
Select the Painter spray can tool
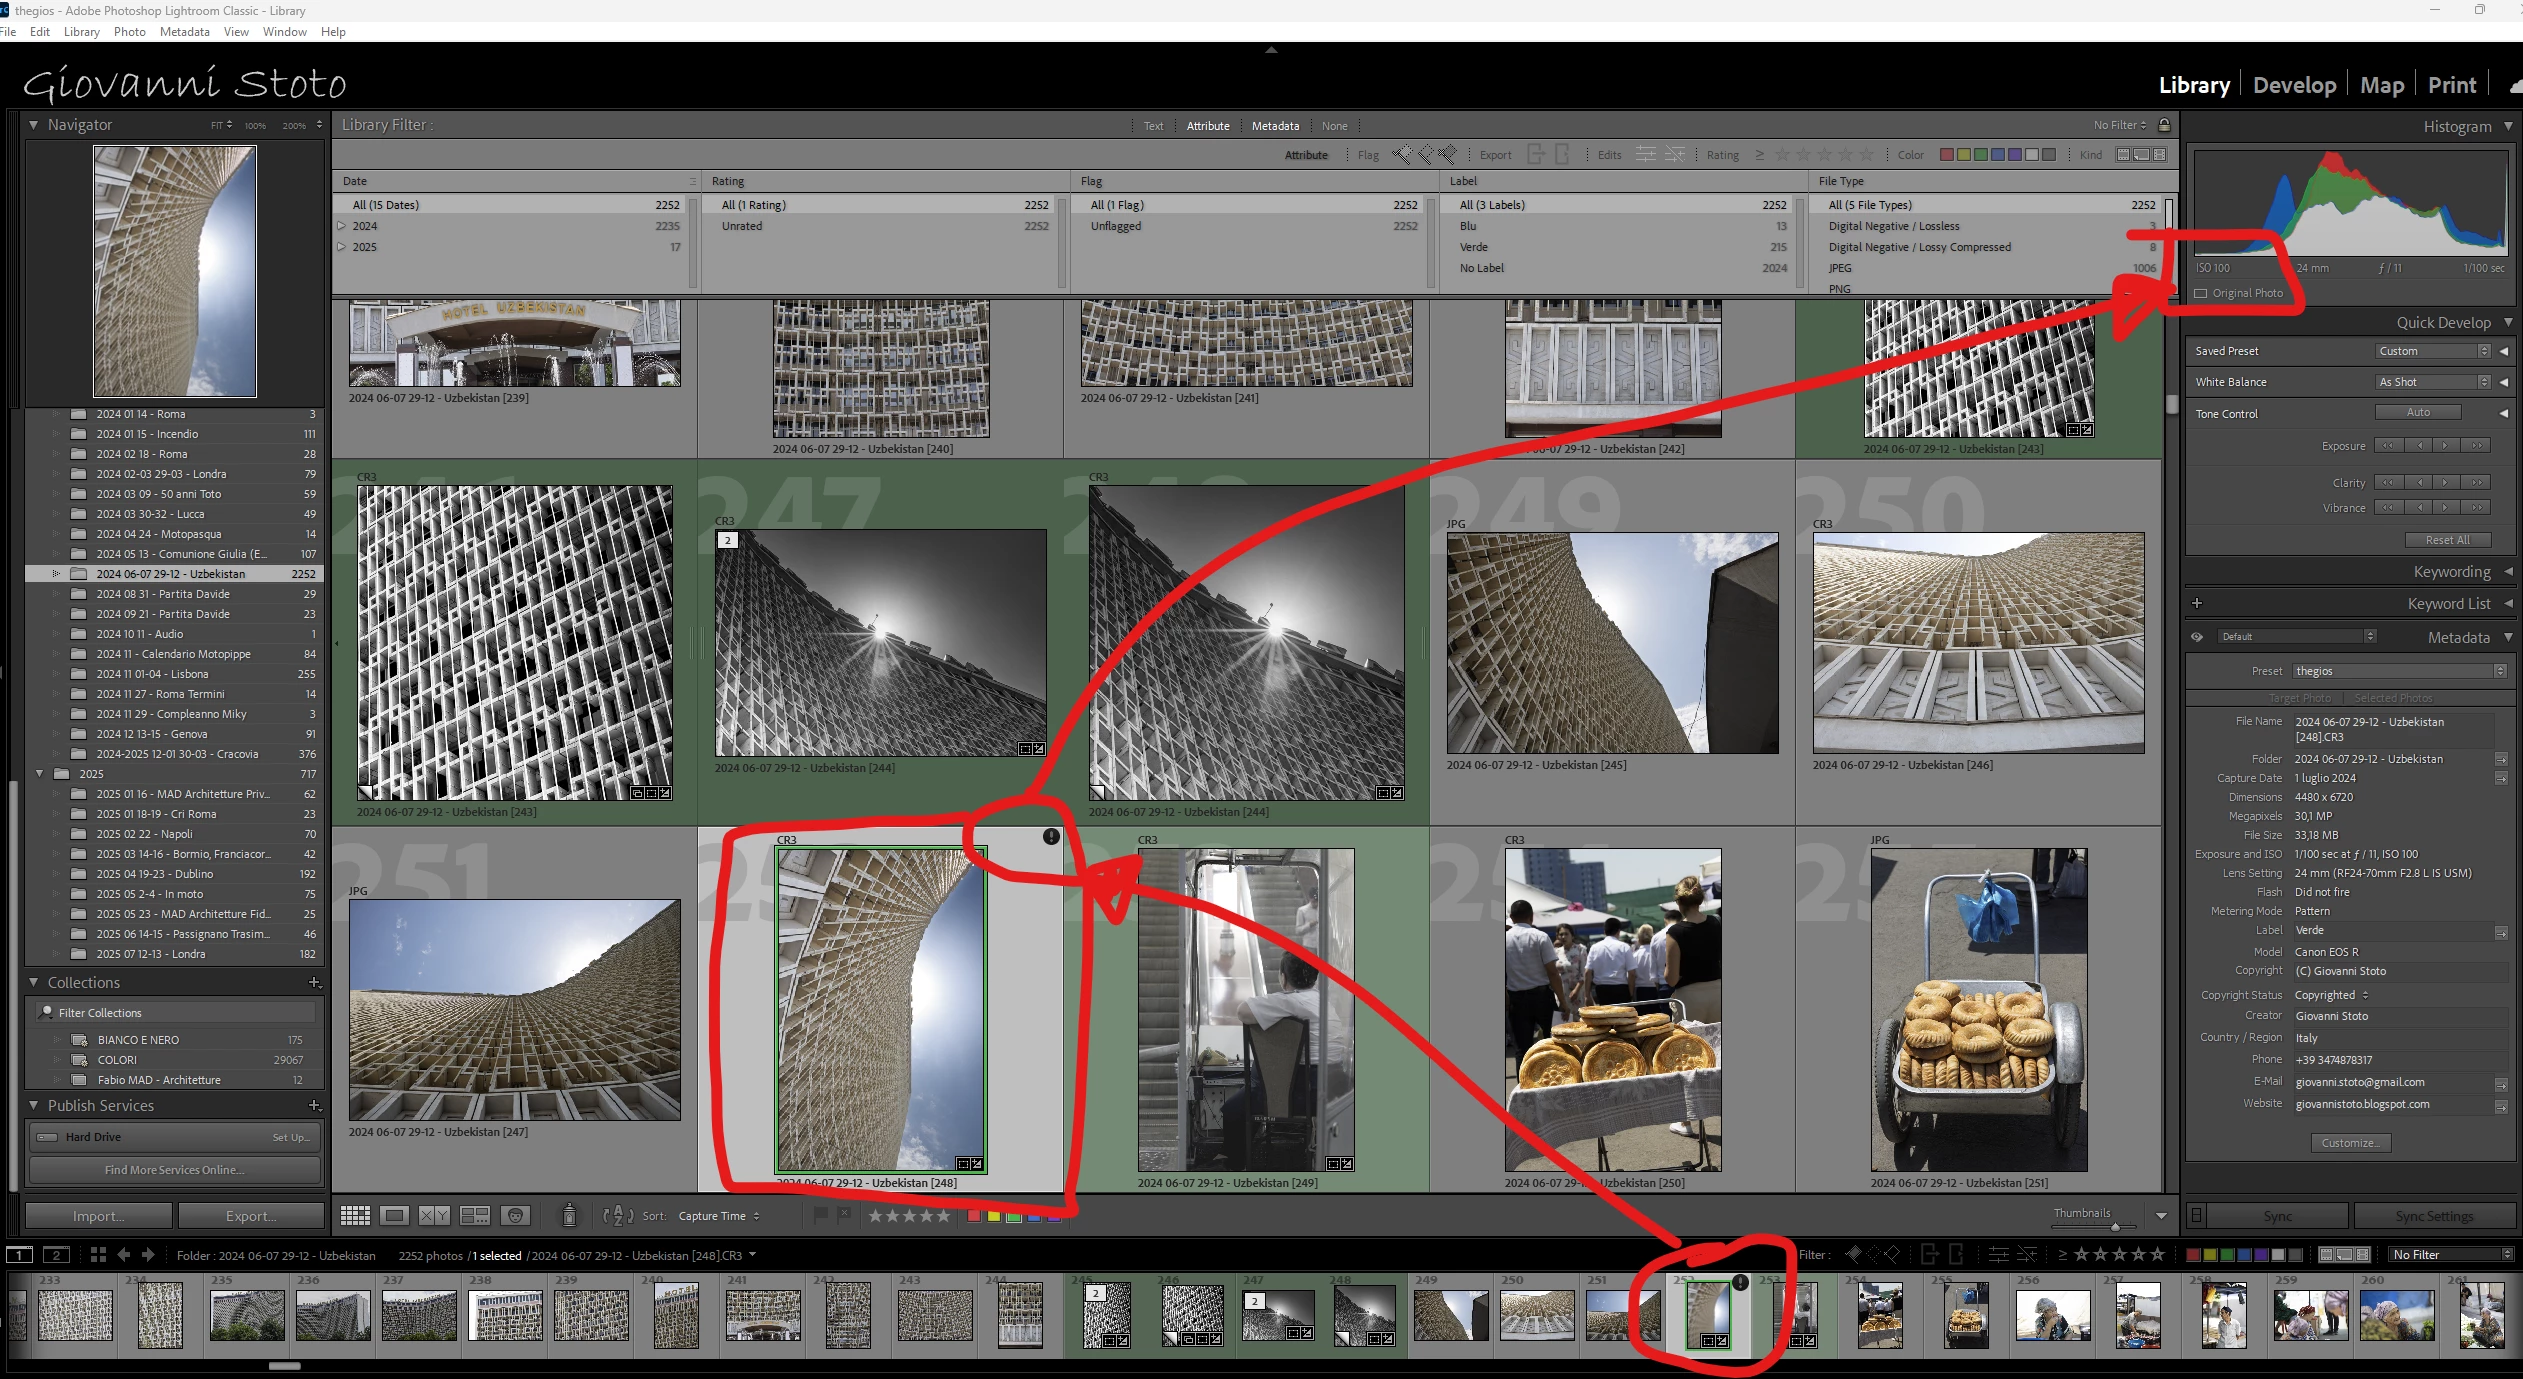(x=569, y=1215)
